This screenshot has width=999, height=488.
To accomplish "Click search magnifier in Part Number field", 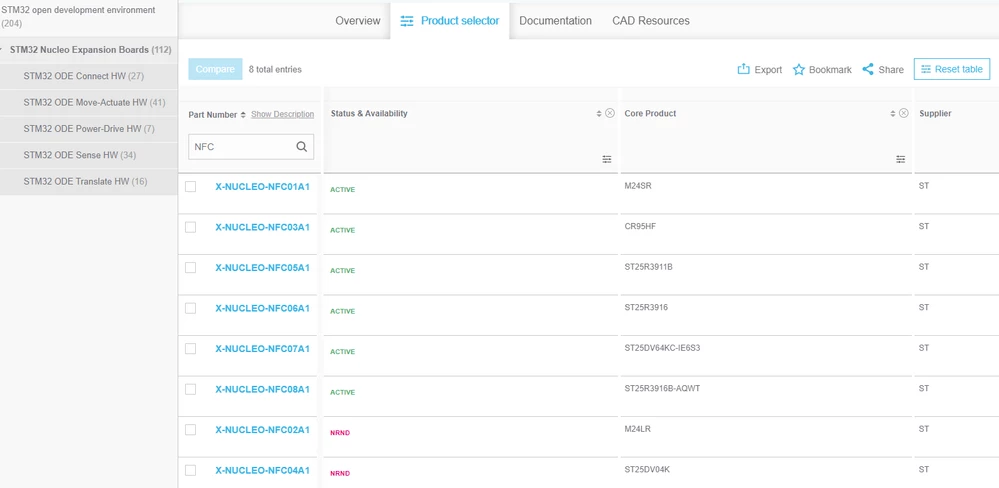I will 302,147.
